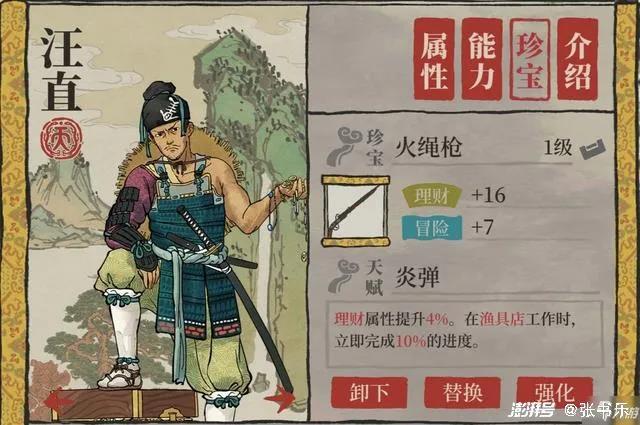Screen dimensions: 640x425
Task: Click the 火绳枪 treasure name
Action: (x=428, y=147)
